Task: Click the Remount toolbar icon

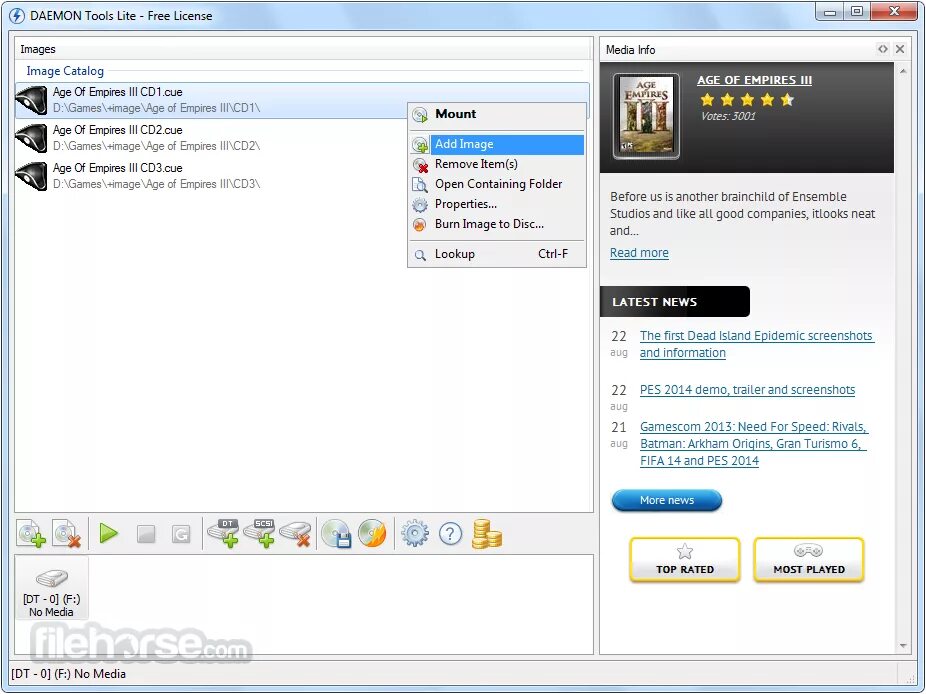Action: (x=181, y=534)
